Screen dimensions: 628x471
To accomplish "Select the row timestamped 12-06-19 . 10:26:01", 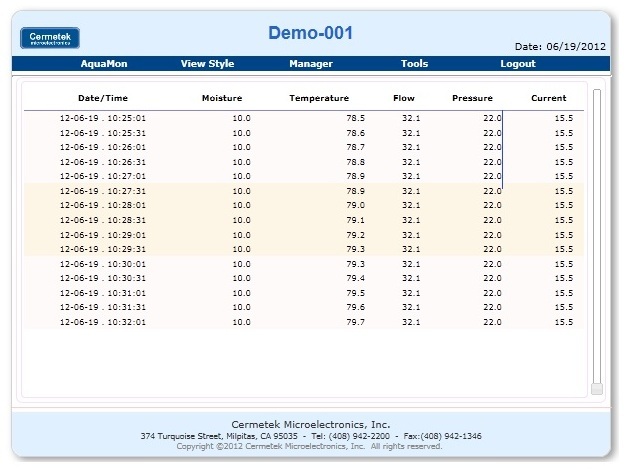I will tap(304, 148).
